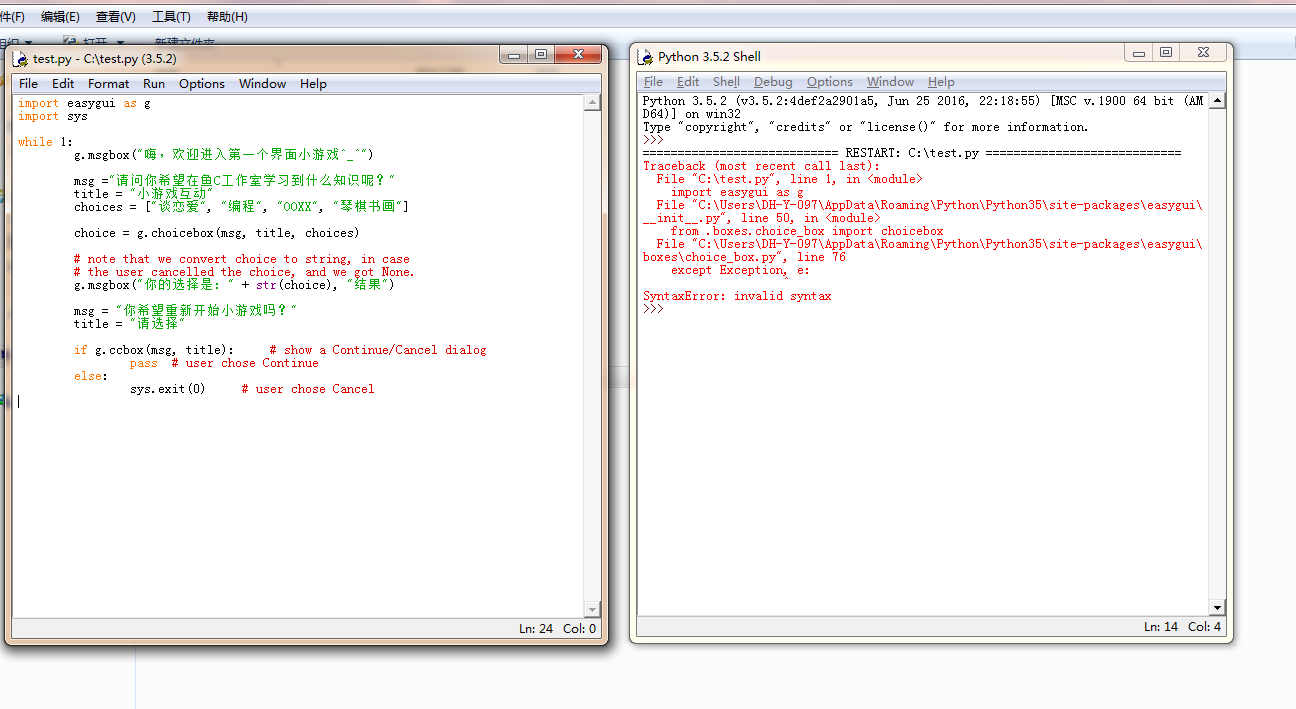Viewport: 1296px width, 709px height.
Task: Click scroll up arrow in Python Shell
Action: coord(1217,101)
